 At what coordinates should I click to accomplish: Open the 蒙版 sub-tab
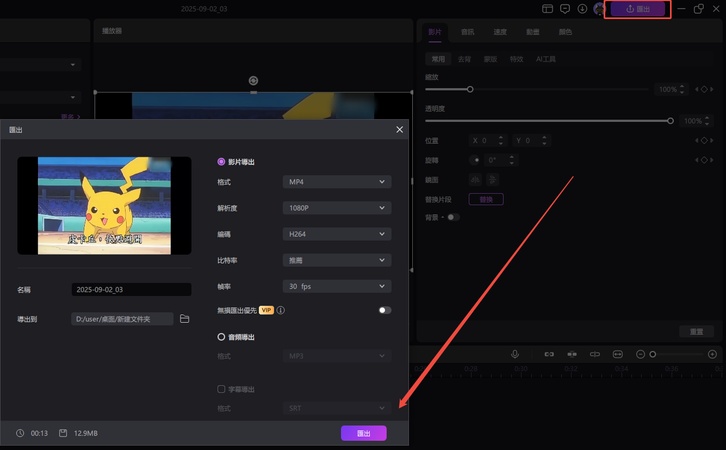[490, 59]
